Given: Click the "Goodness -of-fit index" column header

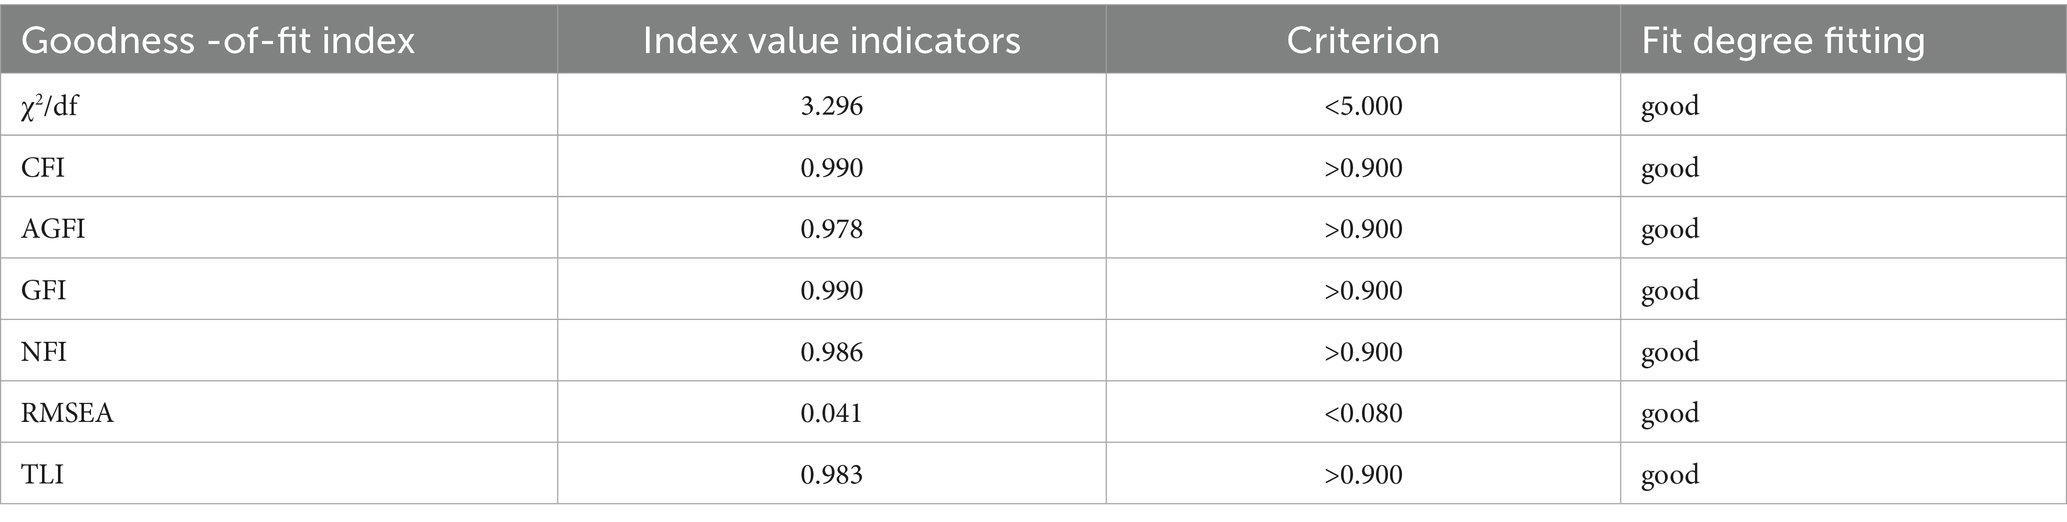Looking at the screenshot, I should 218,41.
